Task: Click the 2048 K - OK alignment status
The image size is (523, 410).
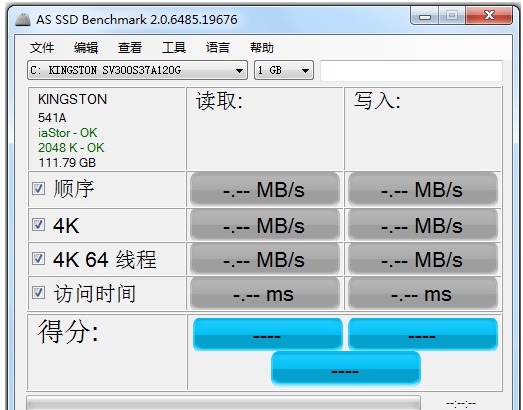Action: [x=71, y=148]
